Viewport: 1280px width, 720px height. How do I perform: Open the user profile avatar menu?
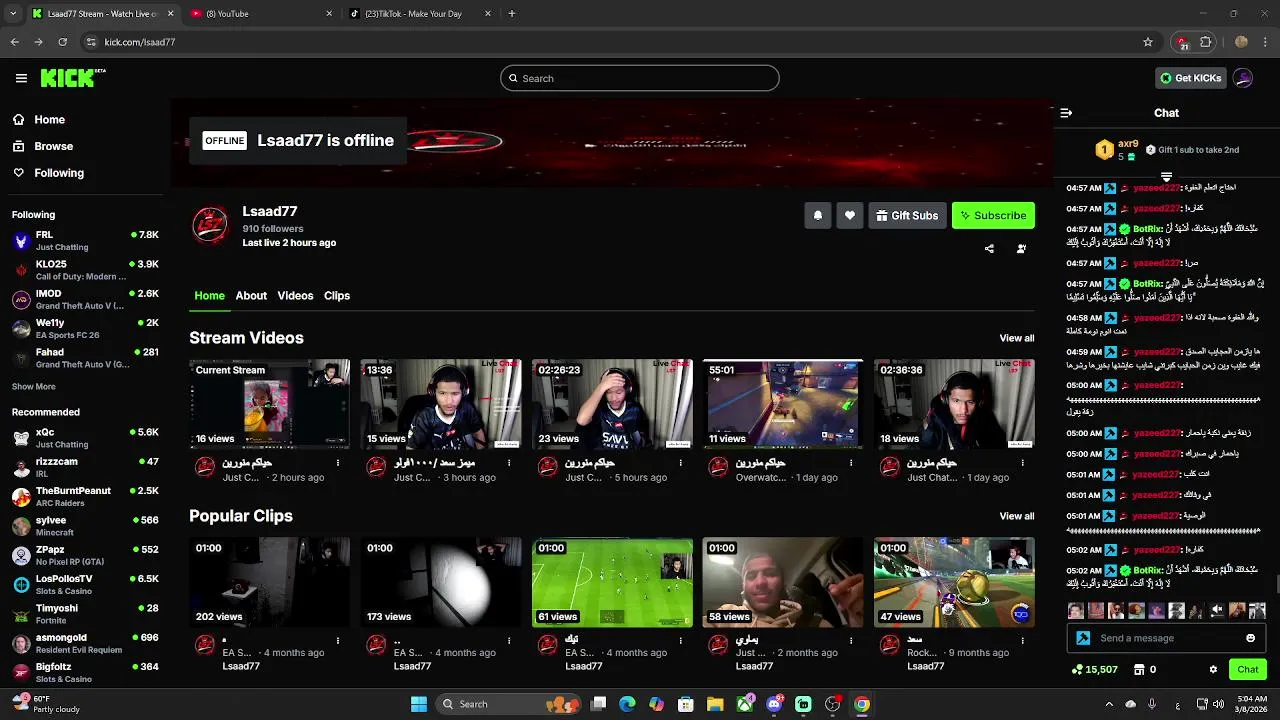tap(1243, 78)
